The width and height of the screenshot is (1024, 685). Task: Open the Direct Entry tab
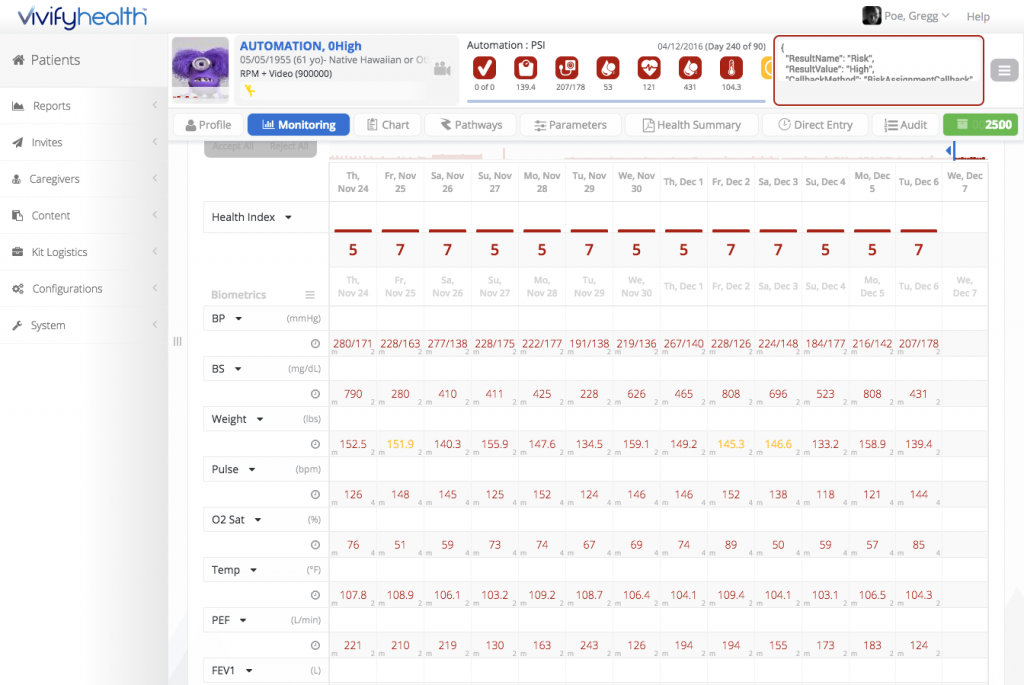point(815,125)
